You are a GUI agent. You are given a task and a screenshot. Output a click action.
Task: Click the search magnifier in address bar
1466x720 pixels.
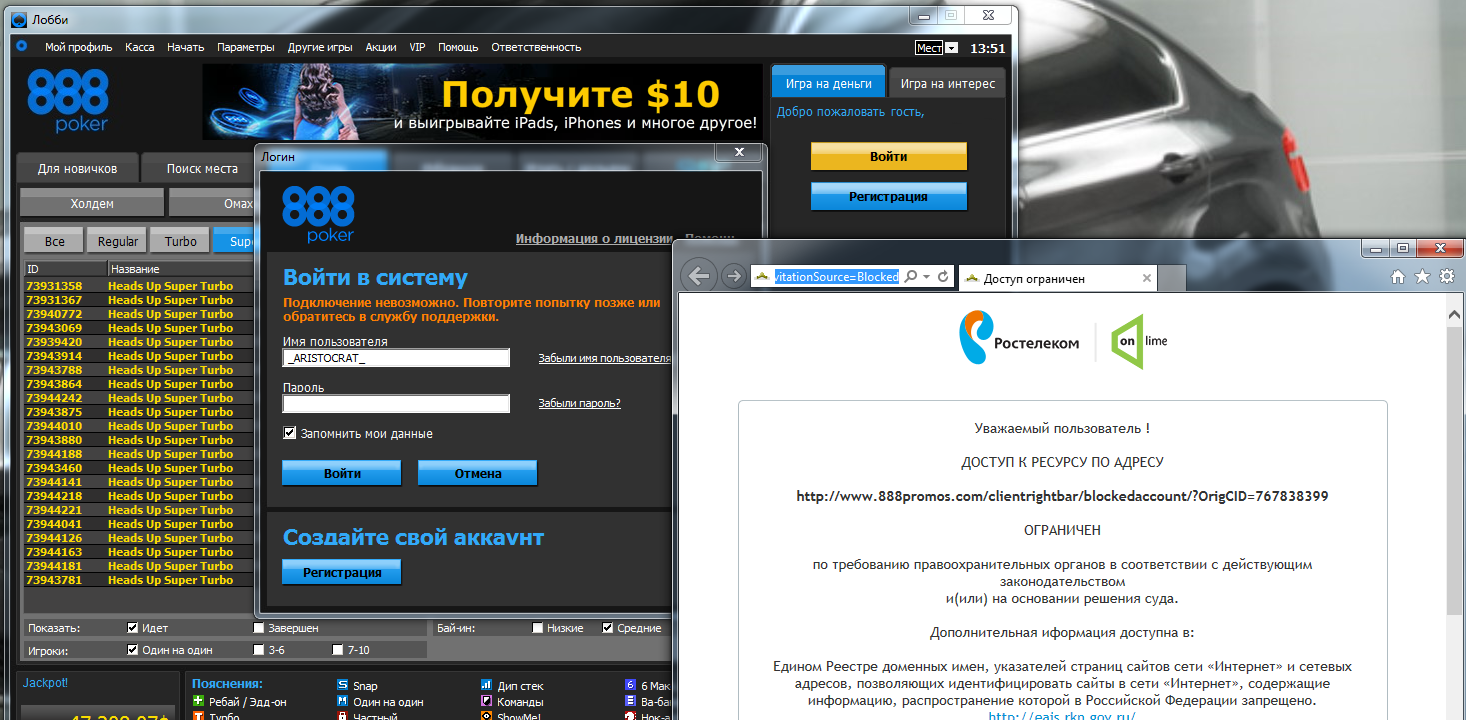(911, 276)
